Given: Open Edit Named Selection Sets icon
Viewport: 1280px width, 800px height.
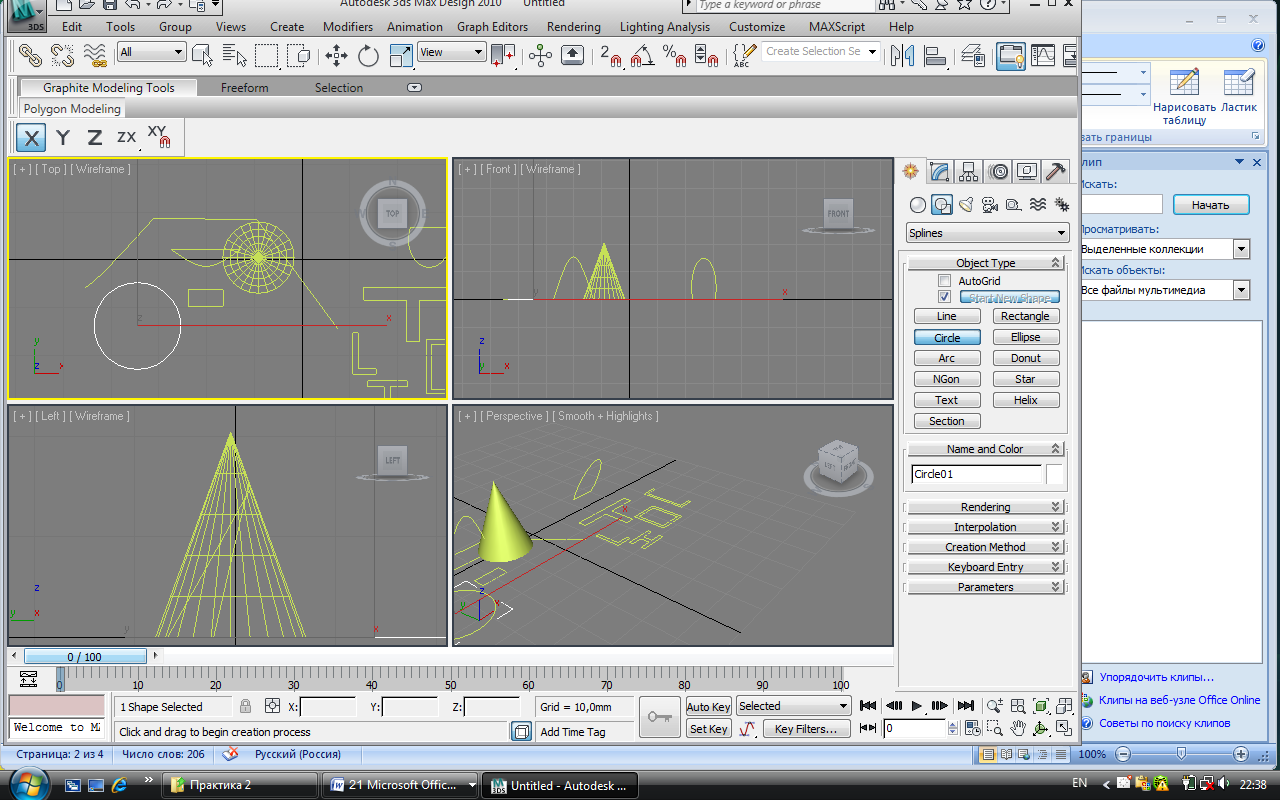Looking at the screenshot, I should [x=744, y=55].
